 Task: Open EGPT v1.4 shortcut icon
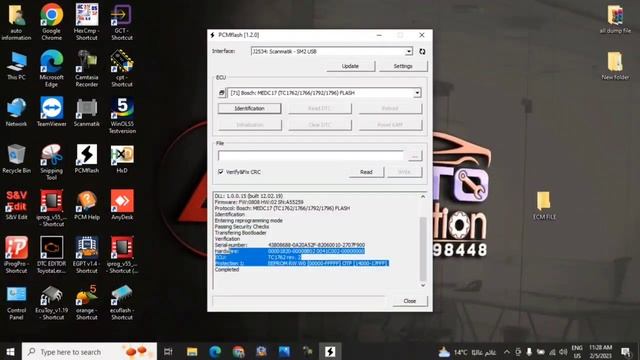(x=87, y=255)
